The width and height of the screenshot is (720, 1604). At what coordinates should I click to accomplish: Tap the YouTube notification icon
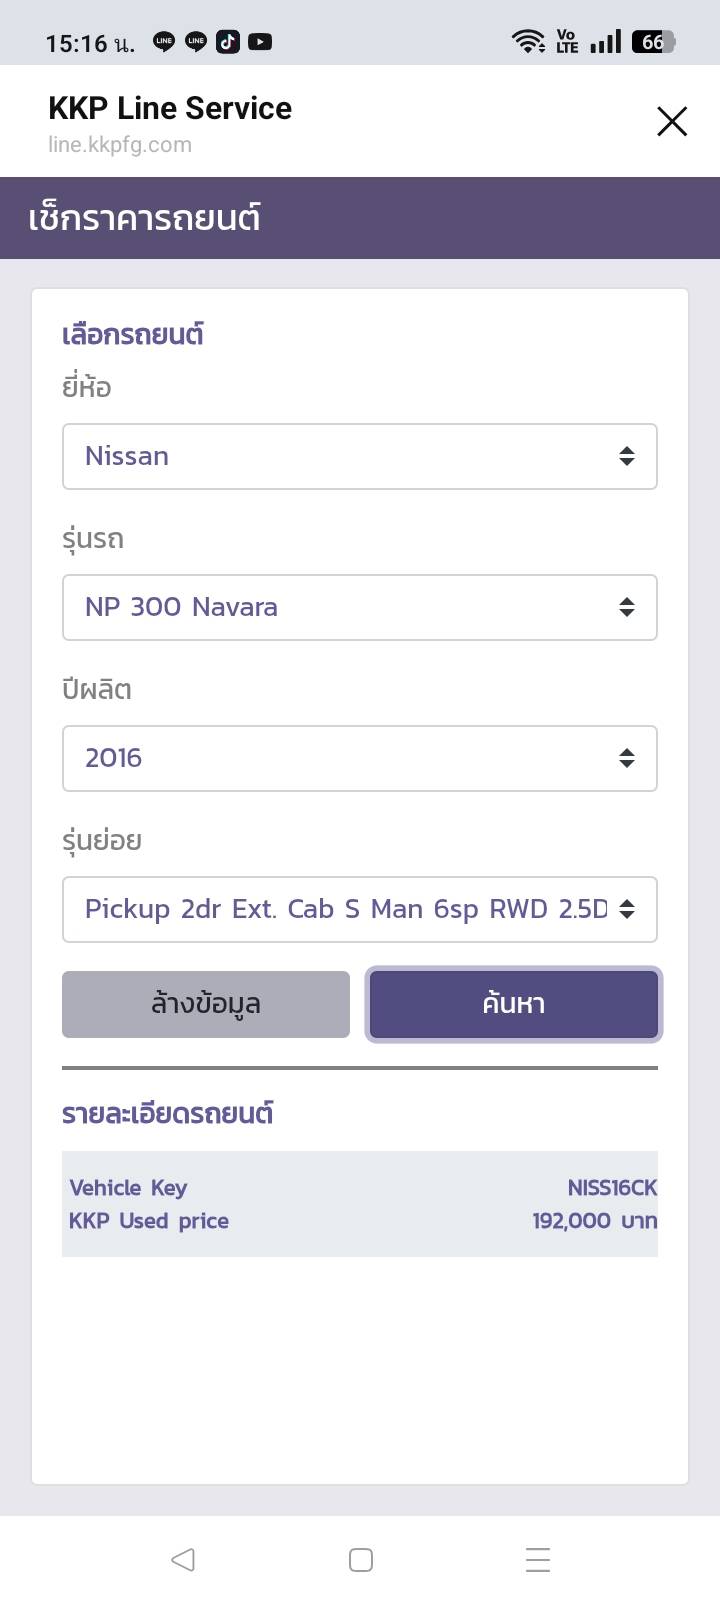(260, 42)
